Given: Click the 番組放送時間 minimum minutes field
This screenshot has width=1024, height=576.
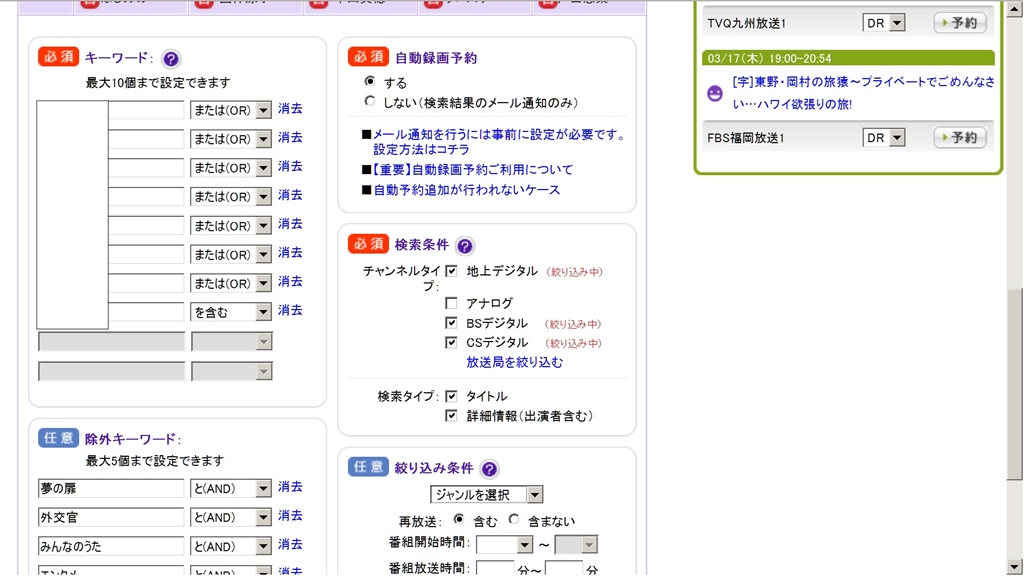Looking at the screenshot, I should (495, 569).
